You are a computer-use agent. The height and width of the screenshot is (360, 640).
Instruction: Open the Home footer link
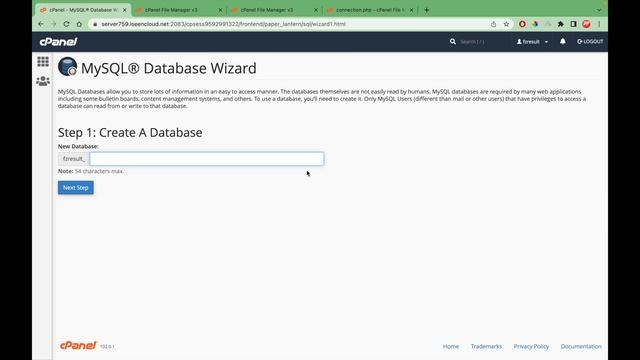[451, 346]
